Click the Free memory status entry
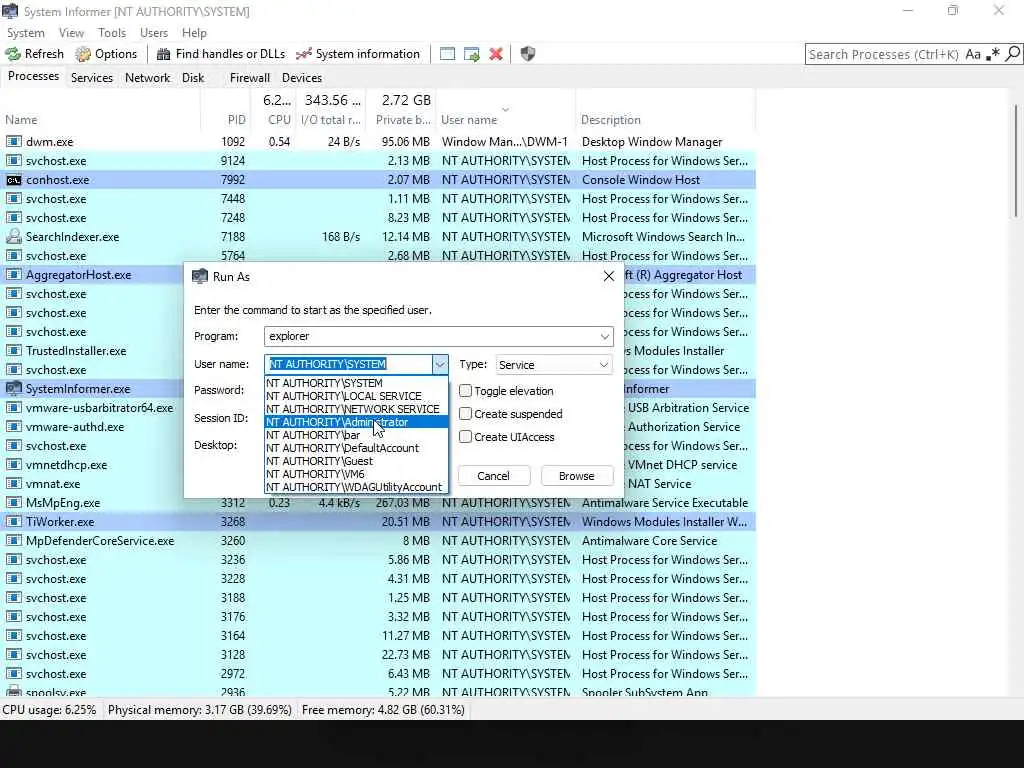 (383, 710)
